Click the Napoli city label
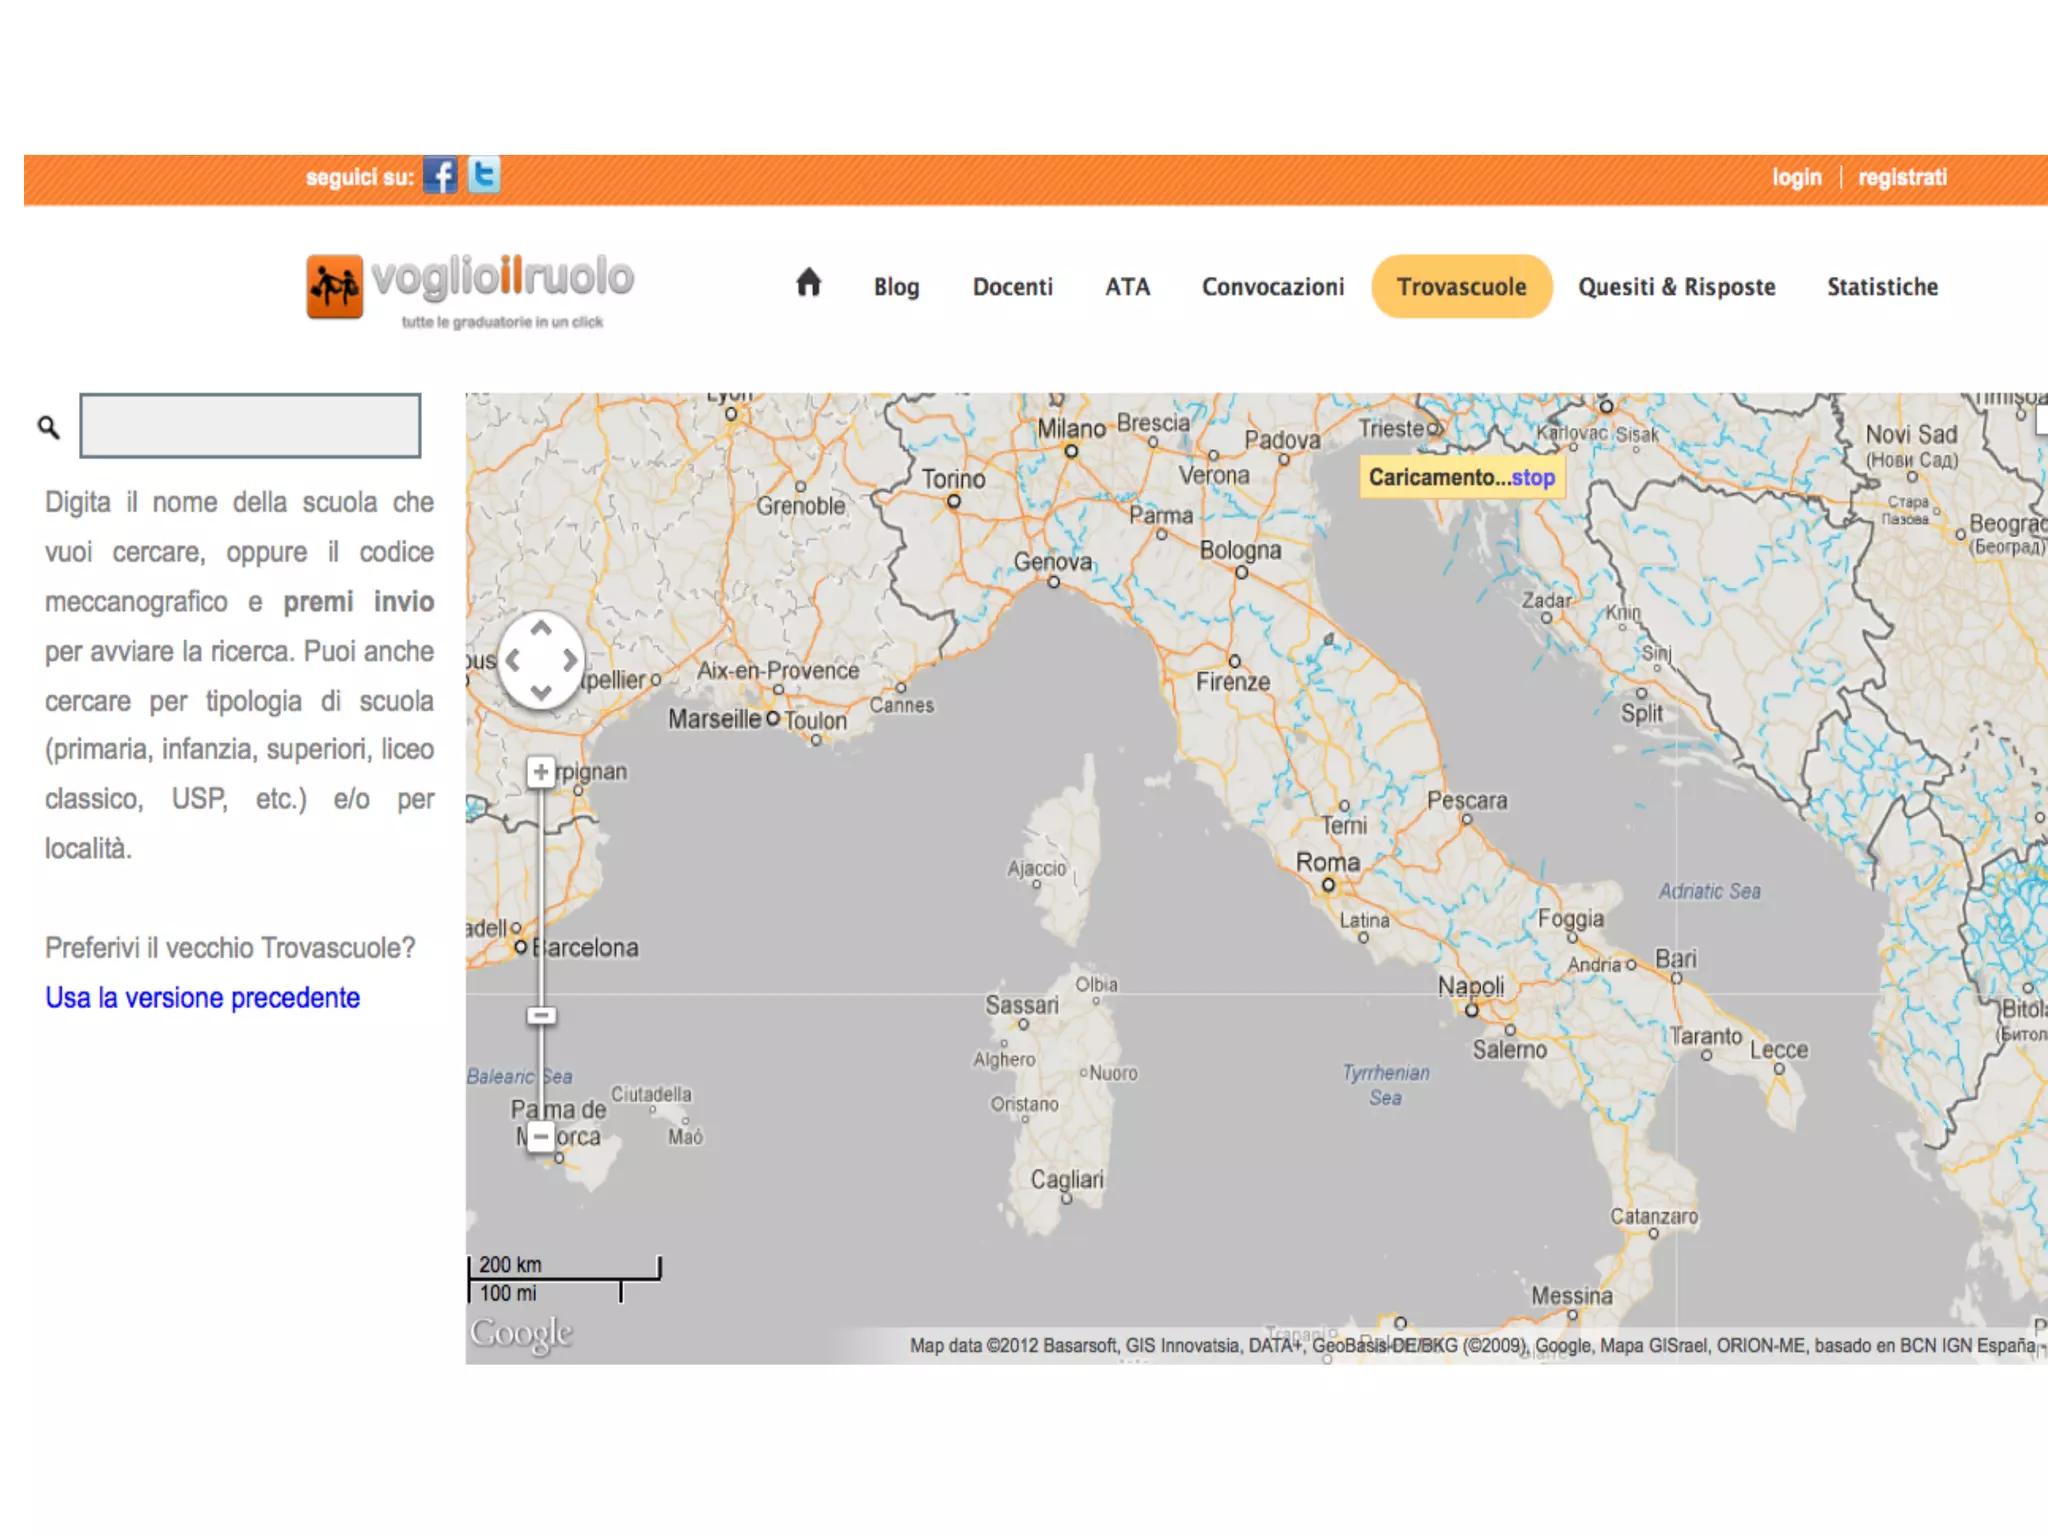The width and height of the screenshot is (2048, 1536). (1470, 986)
